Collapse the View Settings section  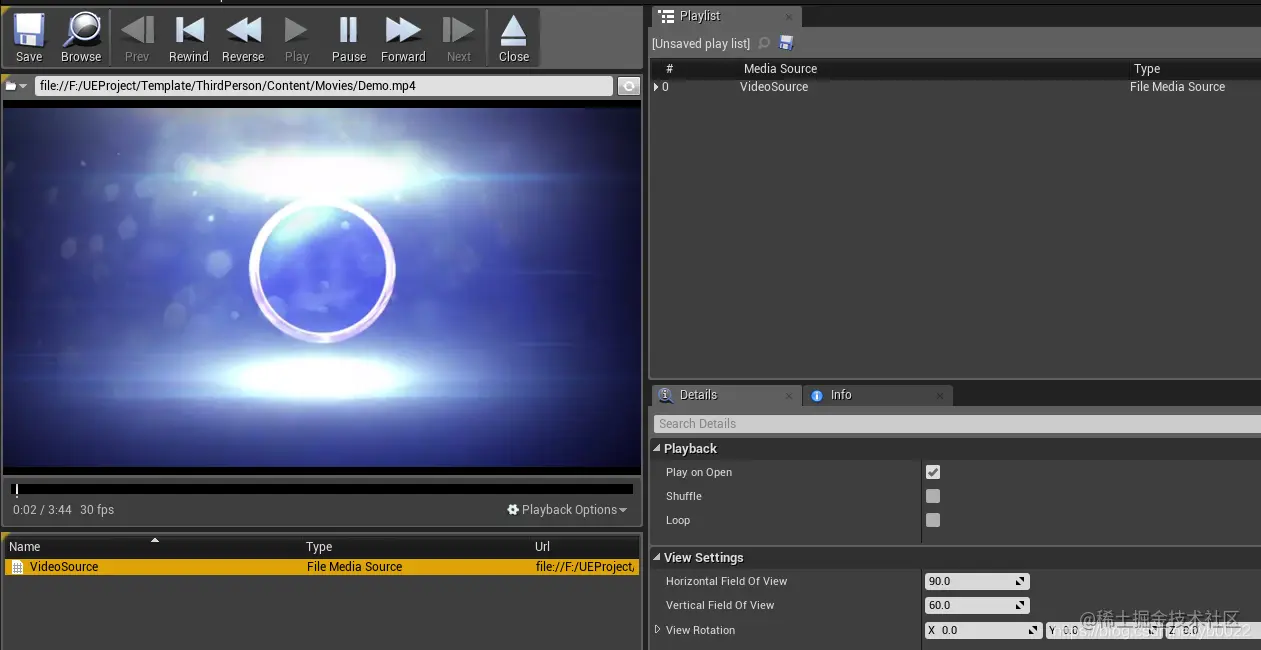click(657, 558)
